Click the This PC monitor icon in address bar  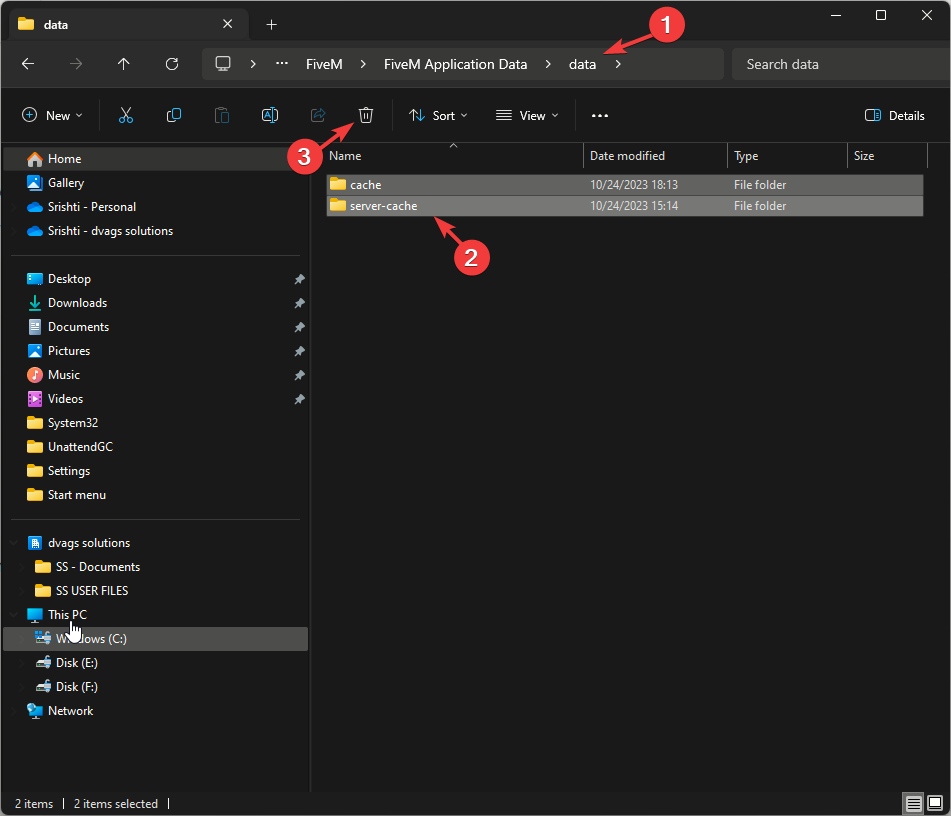pos(223,64)
